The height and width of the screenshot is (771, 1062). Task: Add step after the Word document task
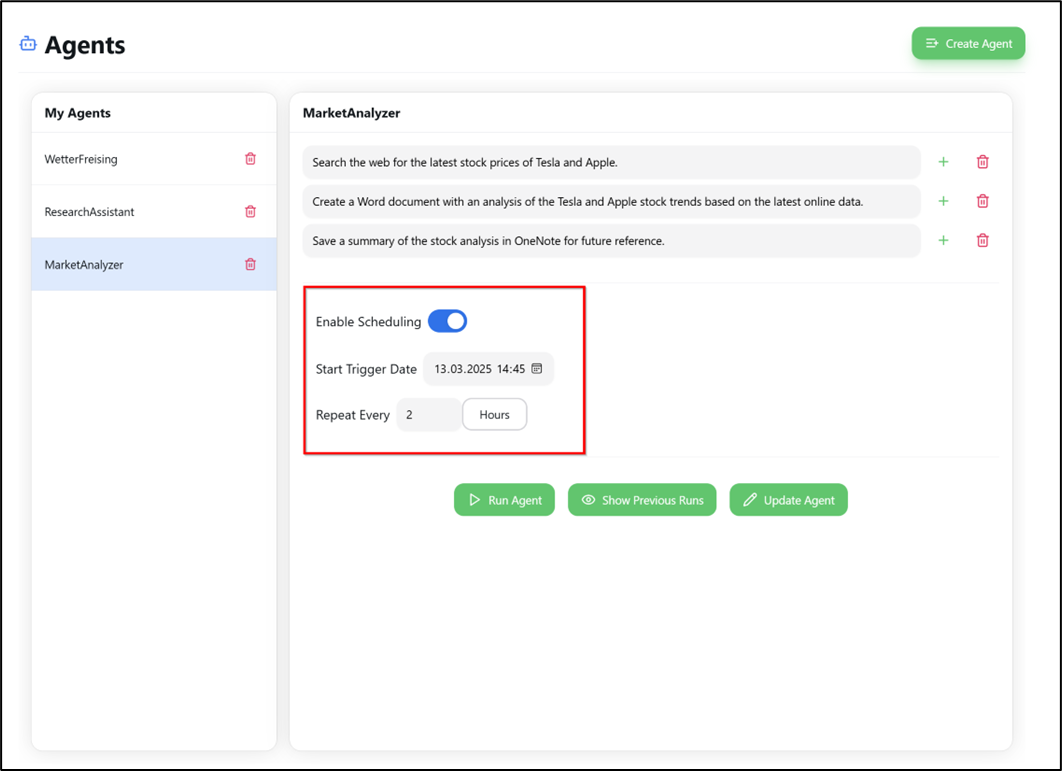coord(943,201)
